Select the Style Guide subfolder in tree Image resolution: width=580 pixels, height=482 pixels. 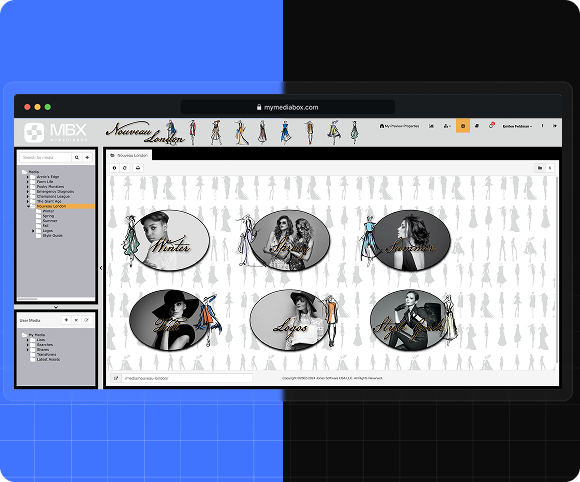[53, 235]
